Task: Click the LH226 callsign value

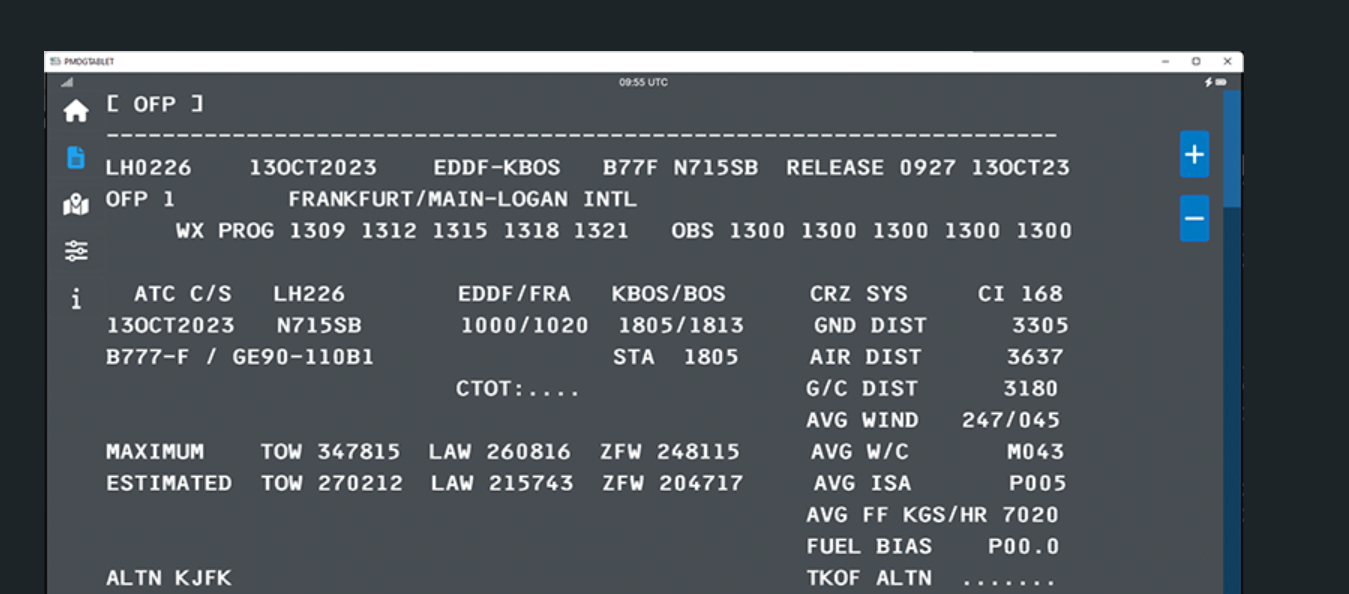Action: [309, 294]
